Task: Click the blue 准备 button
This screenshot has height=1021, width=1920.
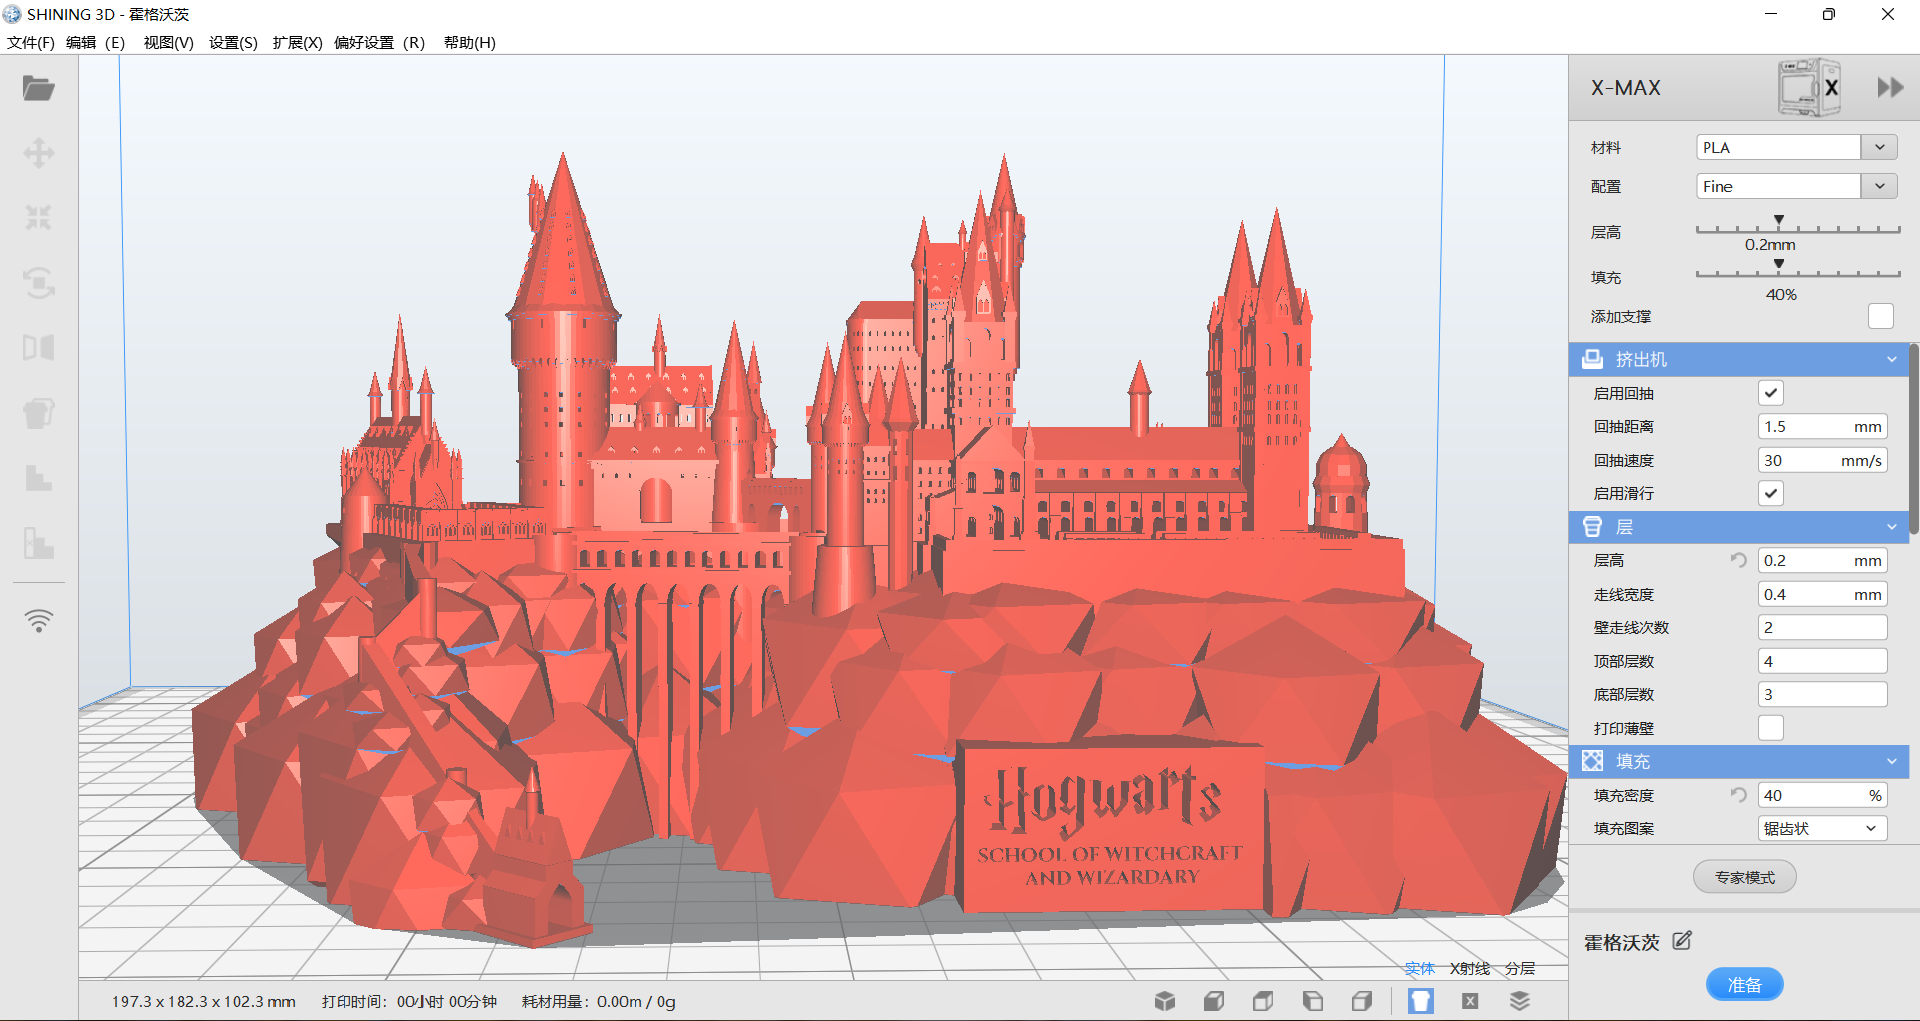Action: pos(1745,985)
